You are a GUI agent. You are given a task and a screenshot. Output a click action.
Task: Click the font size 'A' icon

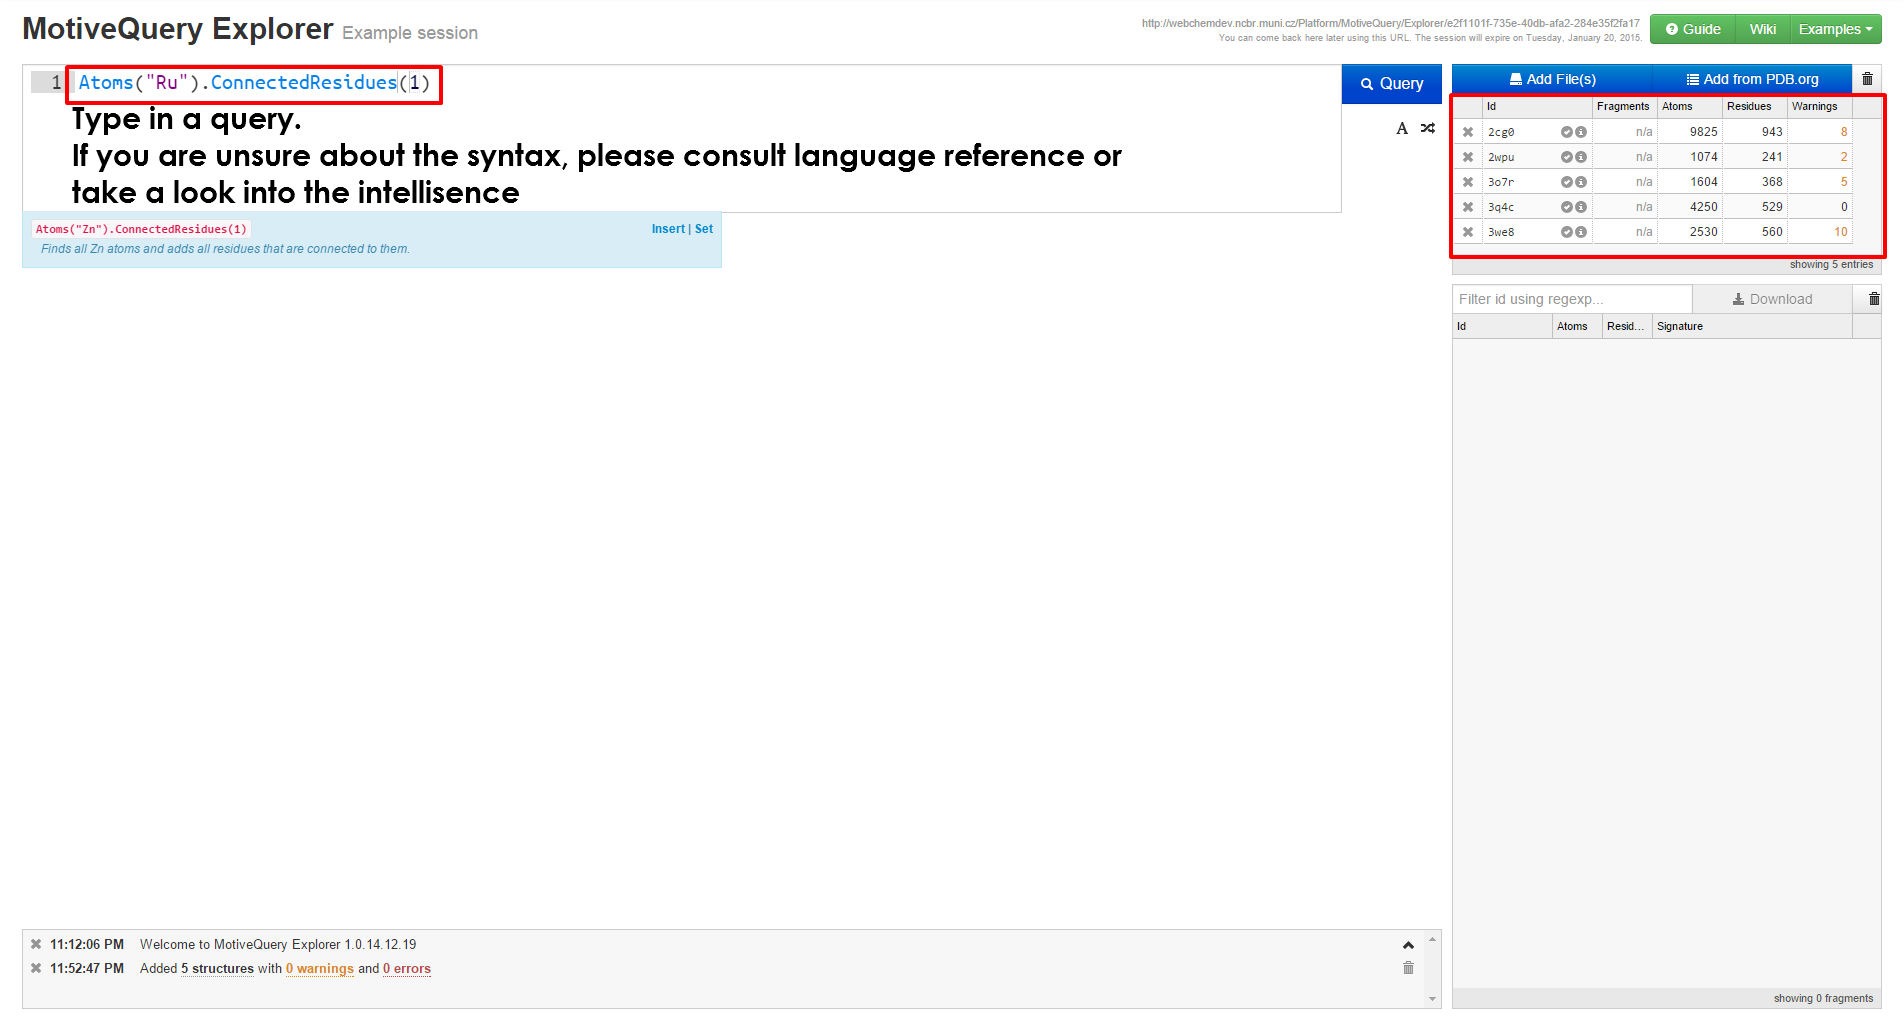(x=1402, y=128)
